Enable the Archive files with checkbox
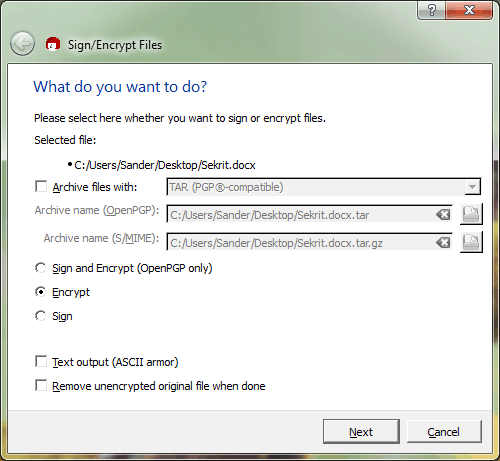Image resolution: width=500 pixels, height=461 pixels. coord(41,186)
